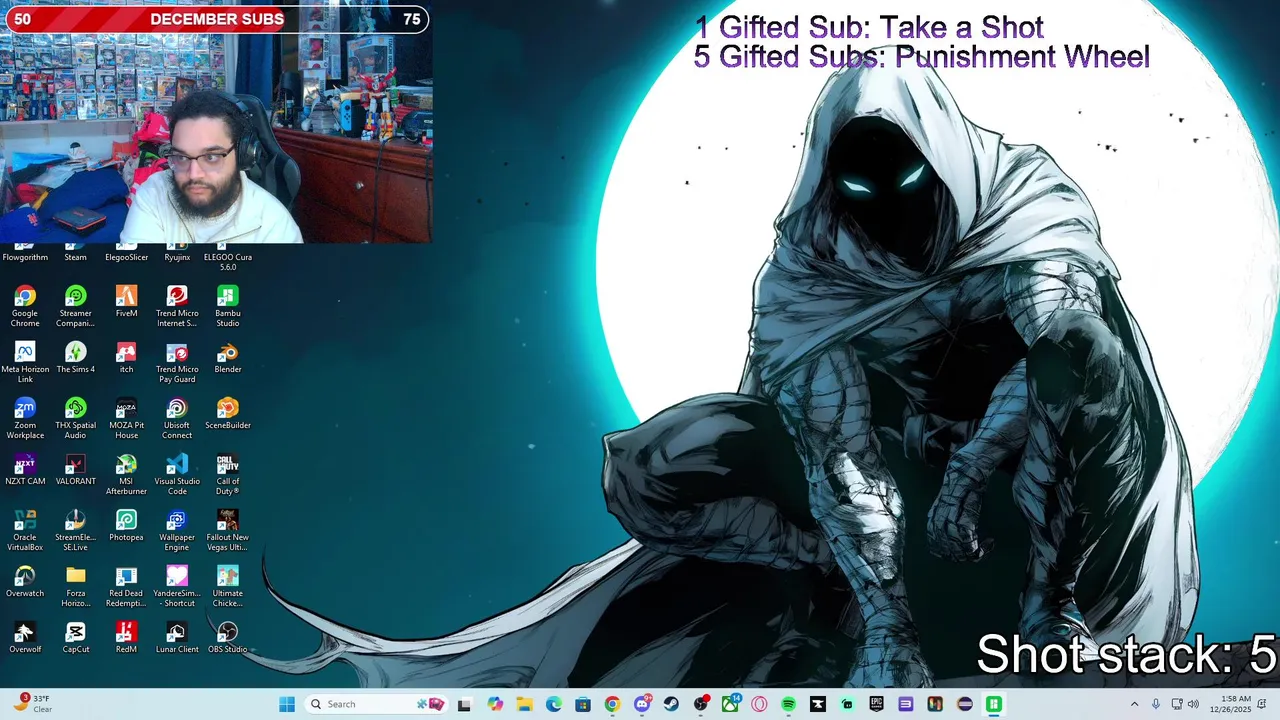
Task: Select VALORANT desktop icon
Action: (x=75, y=469)
